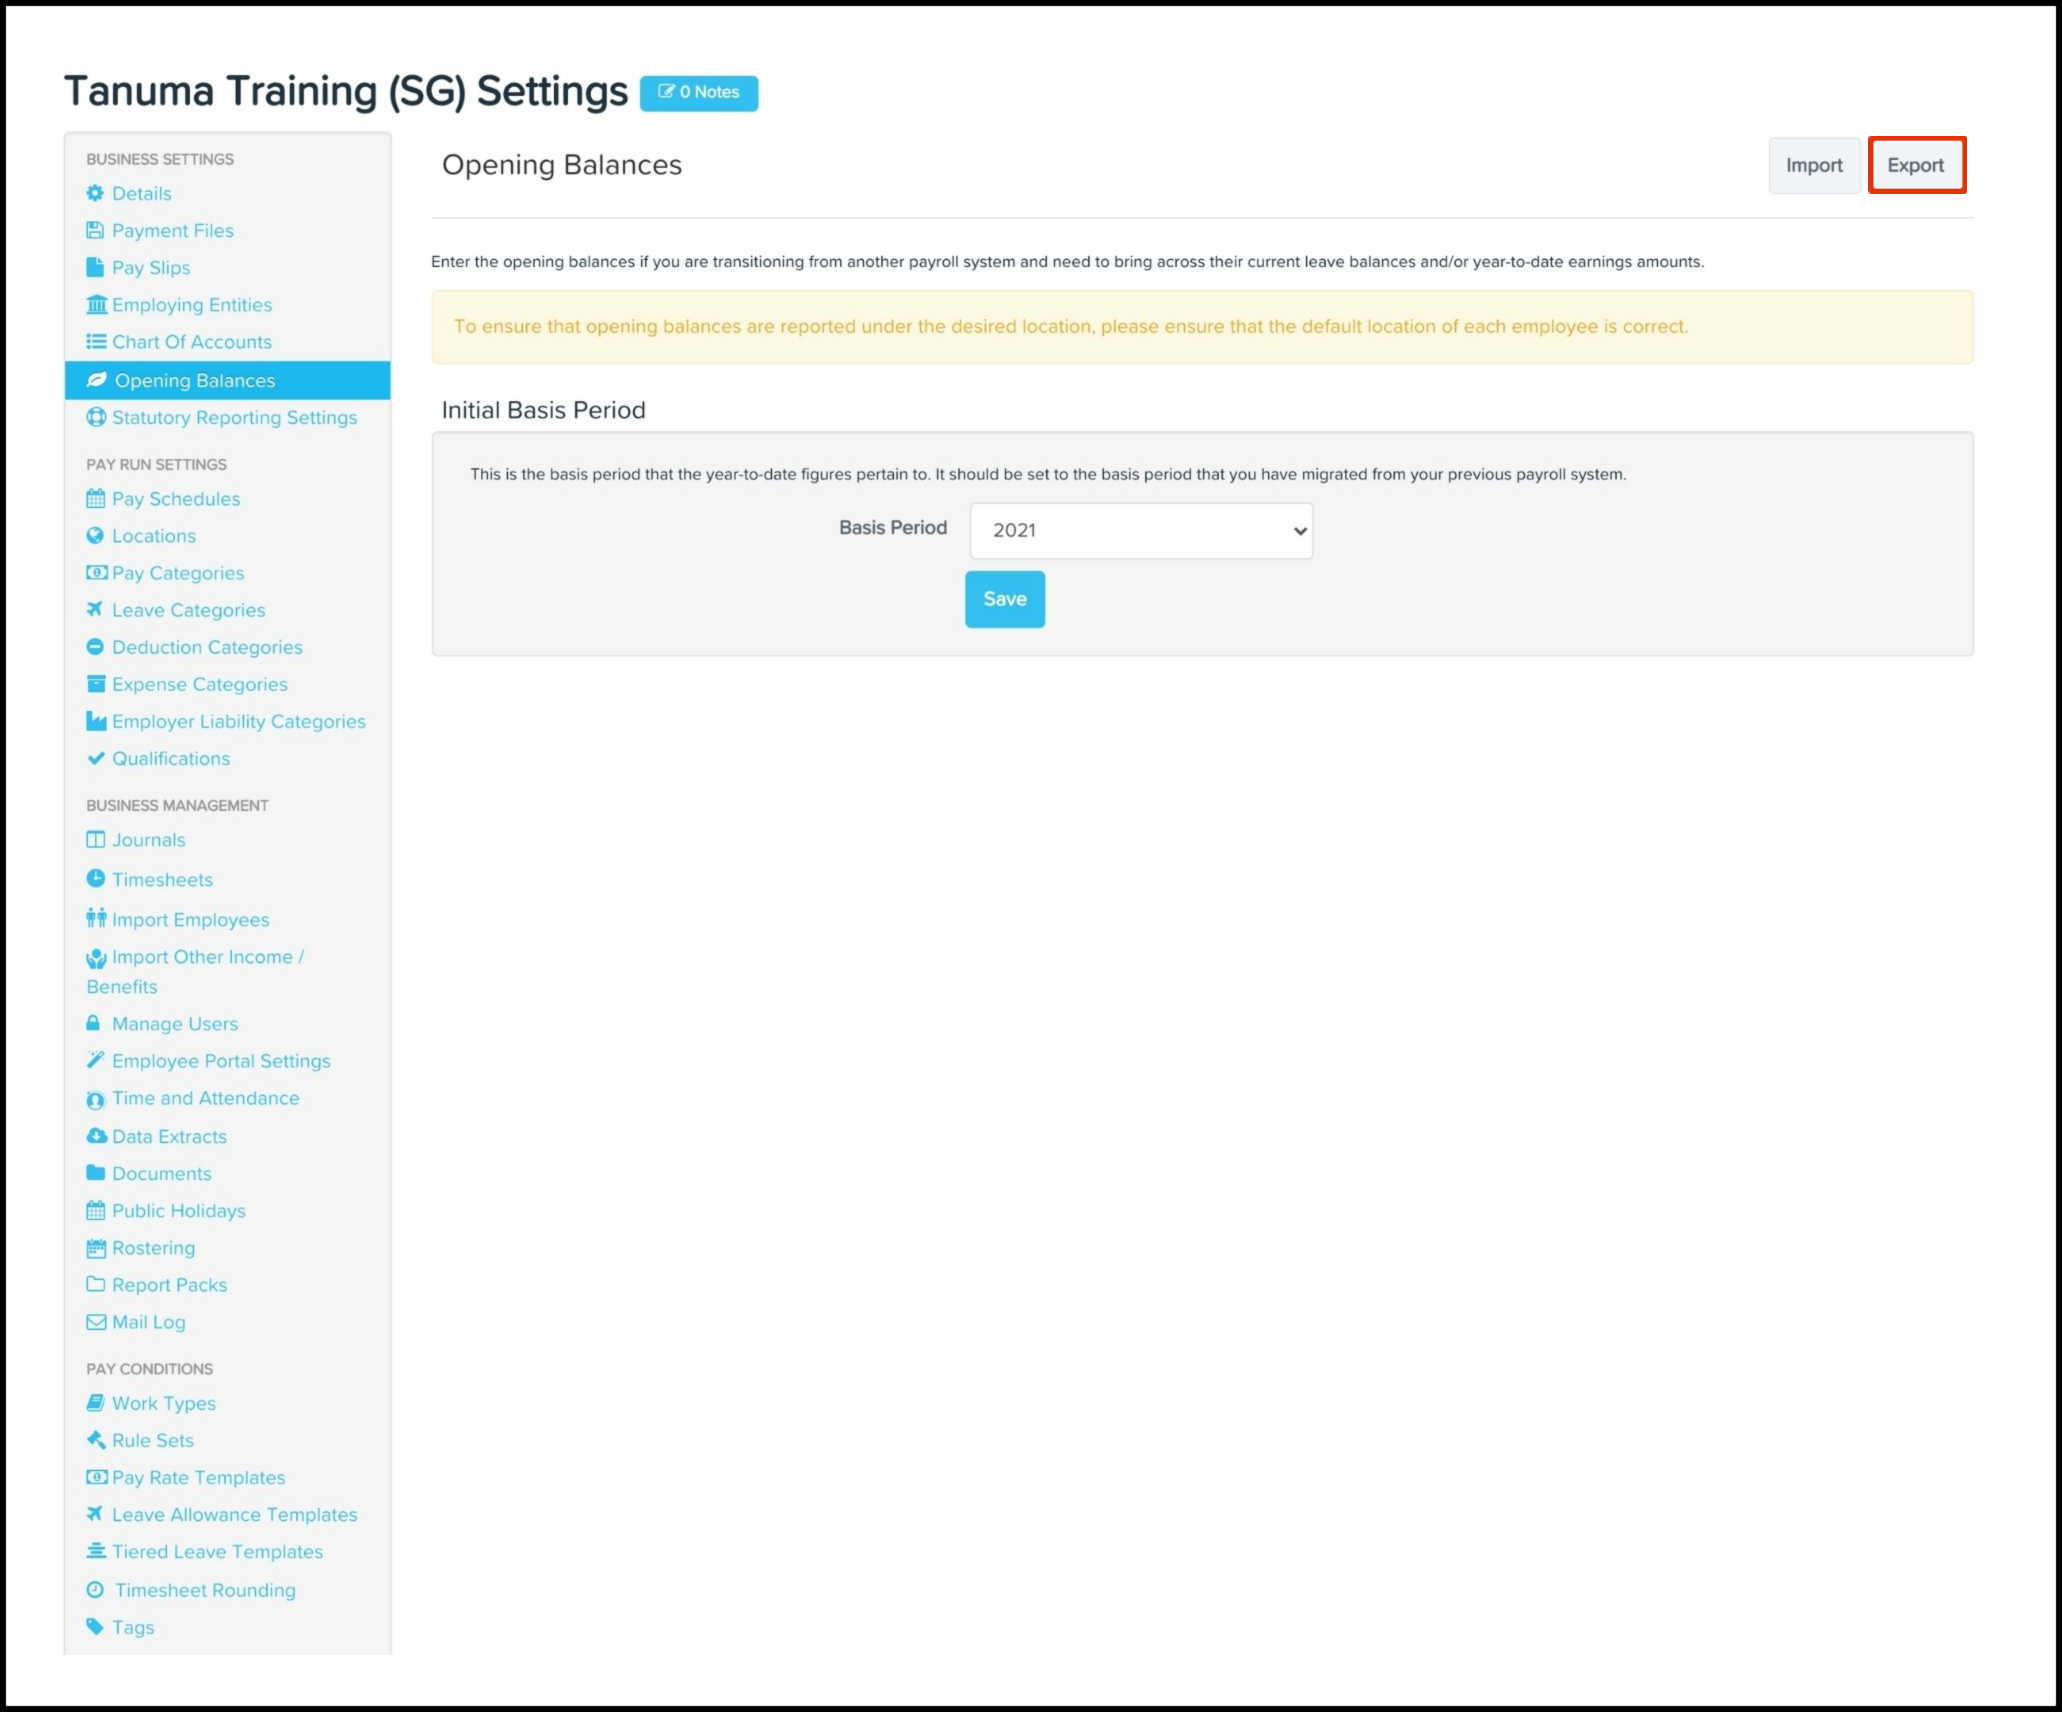Navigate to Chart Of Accounts
Viewport: 2062px width, 1712px height.
click(x=192, y=341)
